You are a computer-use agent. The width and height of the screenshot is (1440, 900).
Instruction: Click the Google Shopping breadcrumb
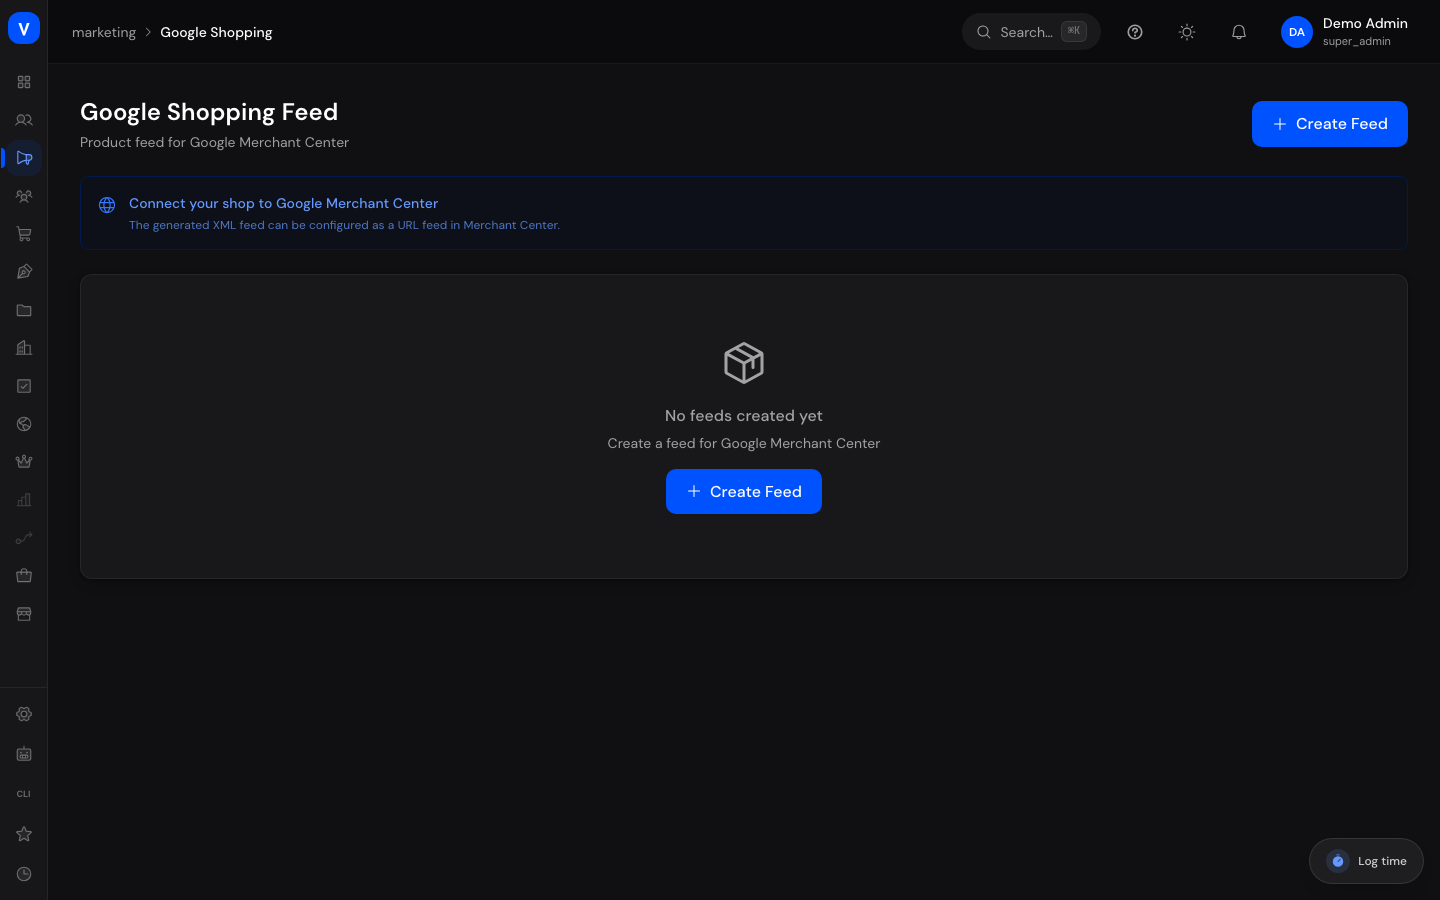216,32
